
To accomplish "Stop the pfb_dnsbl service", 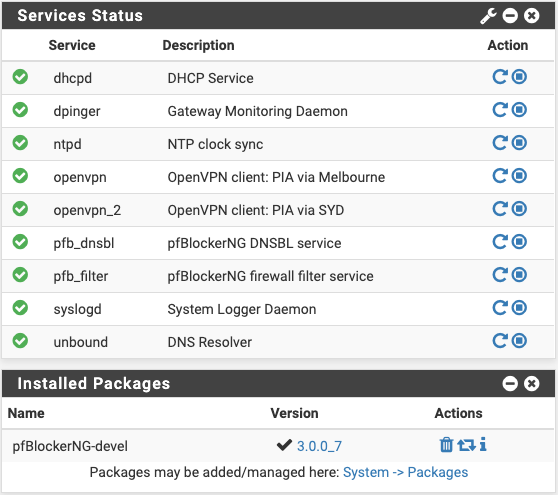I will [x=519, y=242].
